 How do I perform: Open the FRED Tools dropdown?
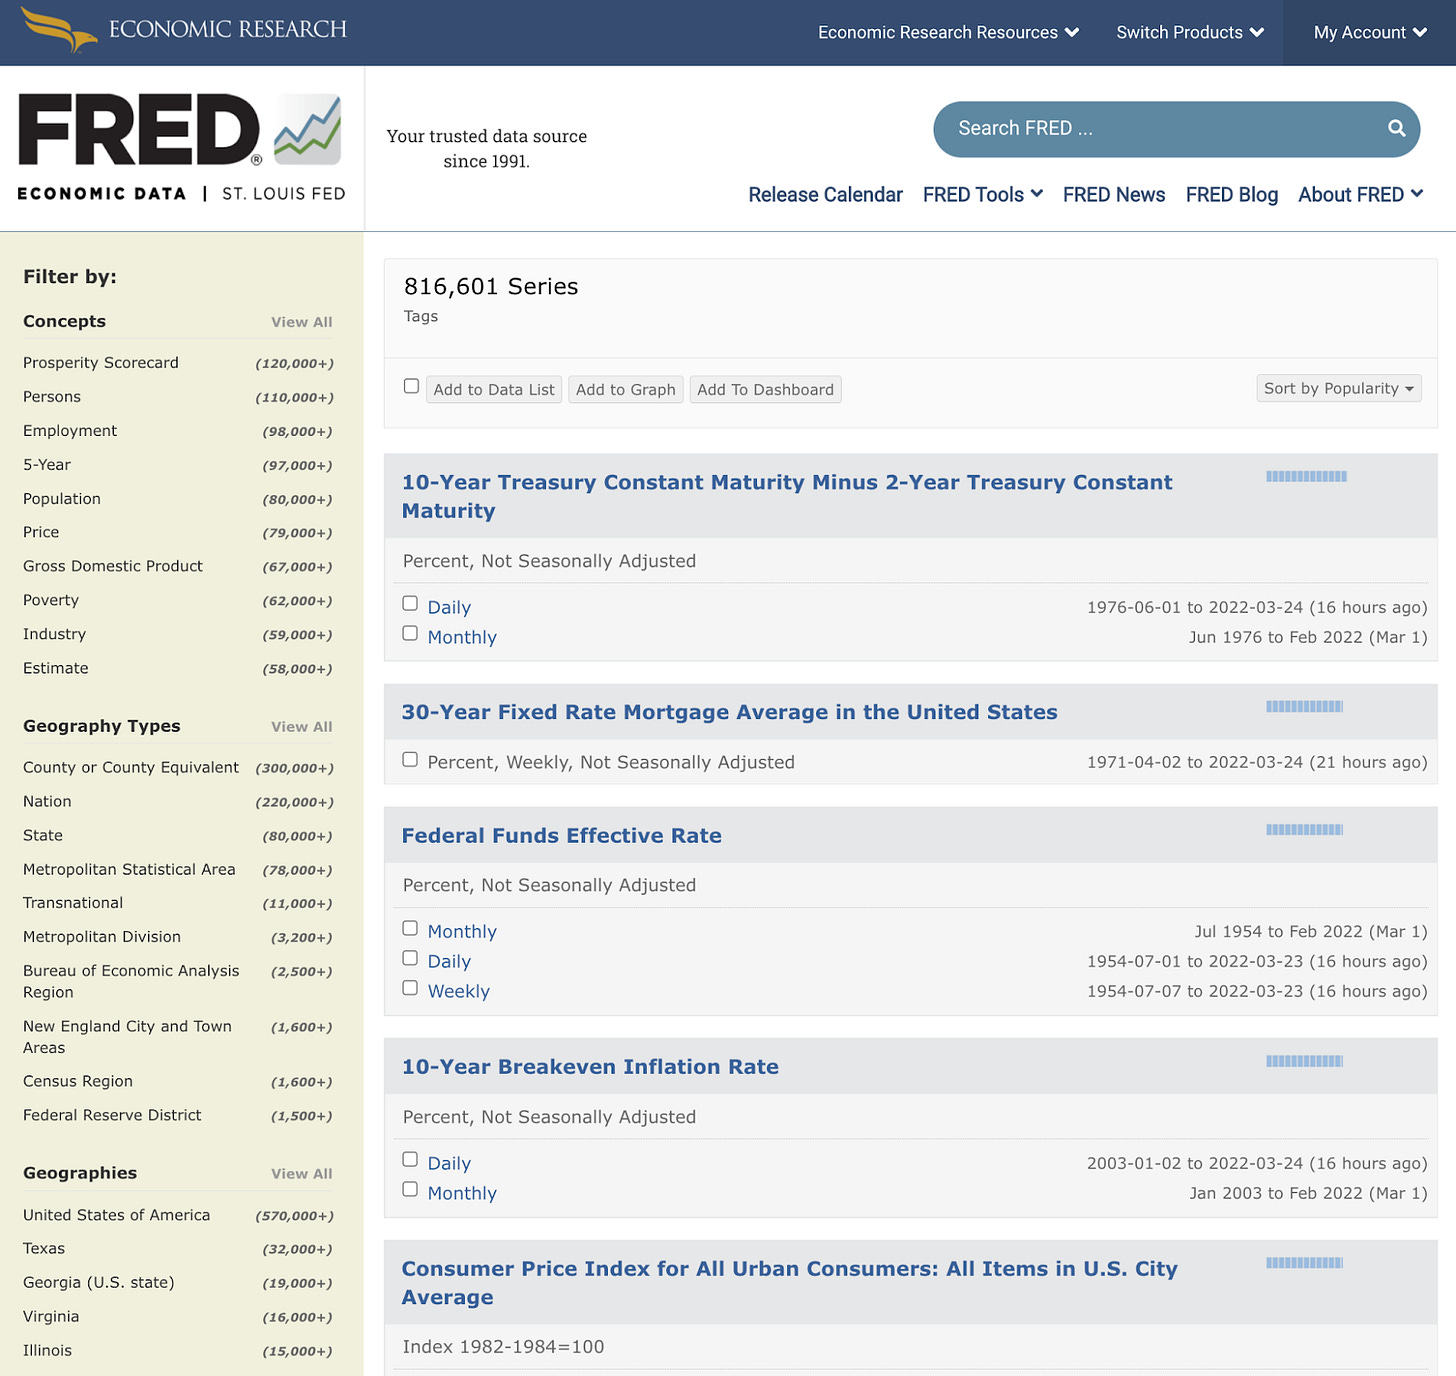(x=983, y=194)
